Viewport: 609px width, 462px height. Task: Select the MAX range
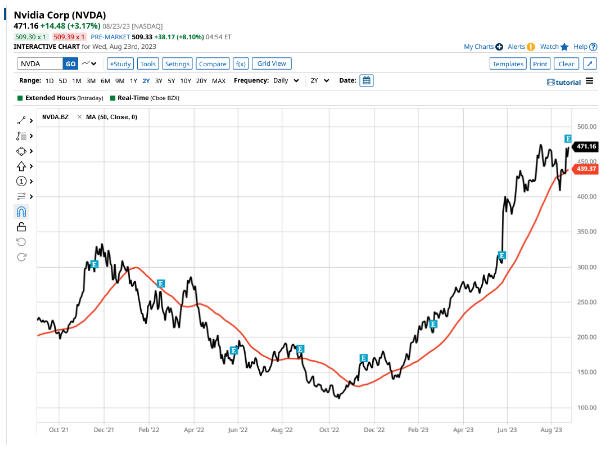219,81
